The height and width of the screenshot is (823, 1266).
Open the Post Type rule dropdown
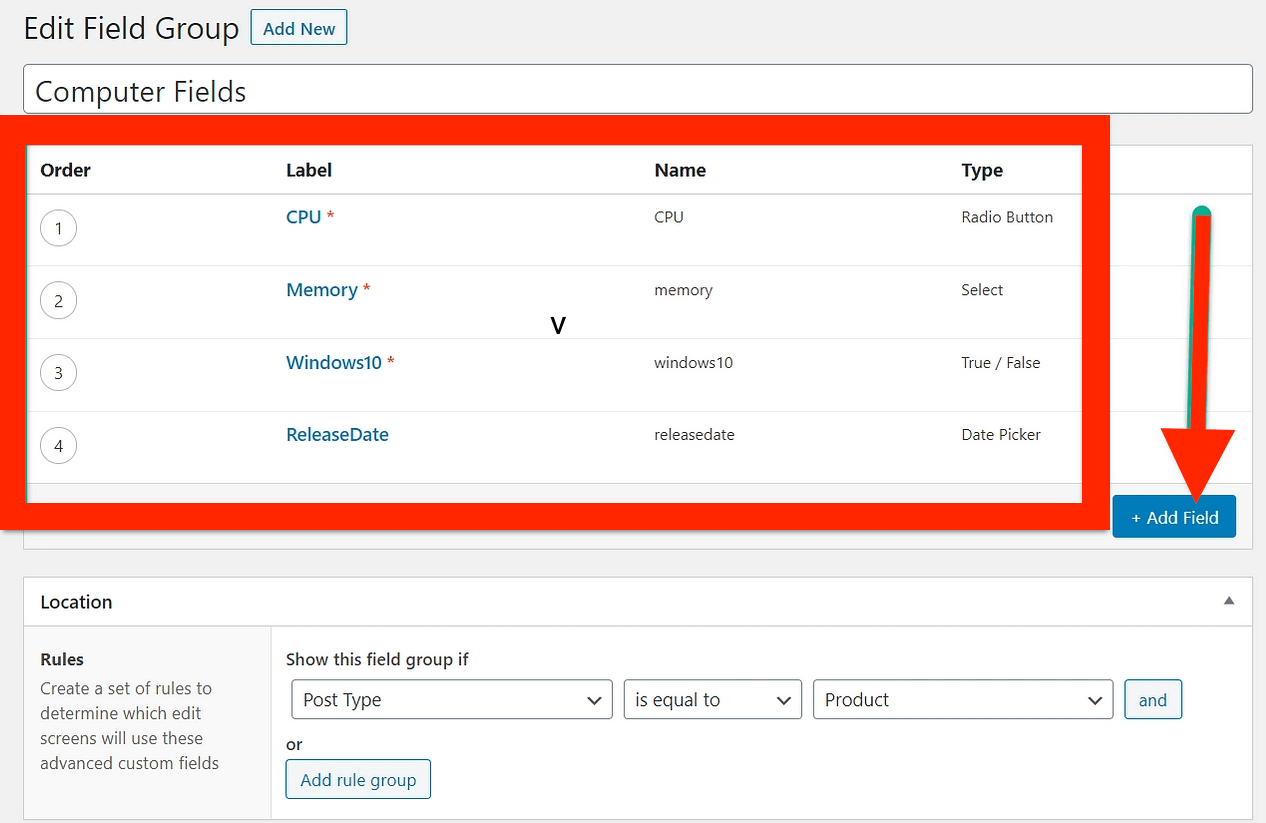pyautogui.click(x=451, y=700)
